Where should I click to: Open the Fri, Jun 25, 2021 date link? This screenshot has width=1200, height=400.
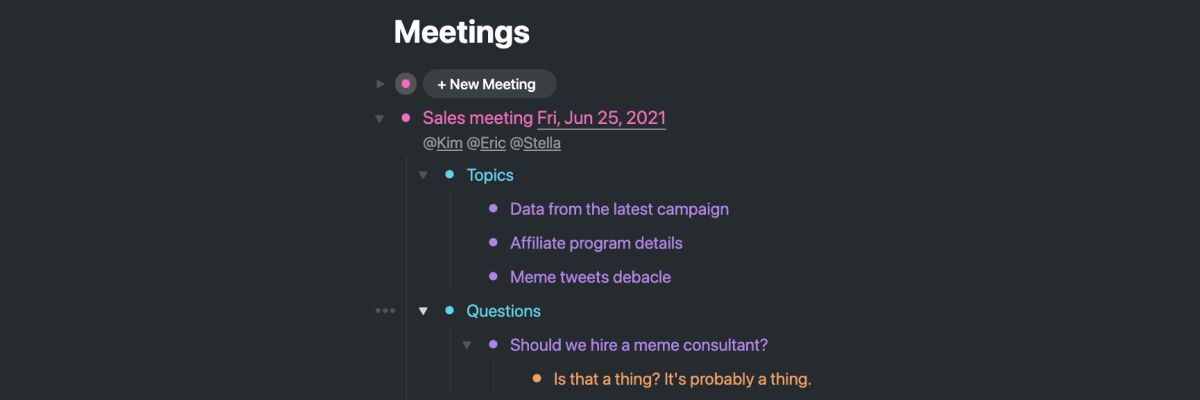(x=602, y=118)
